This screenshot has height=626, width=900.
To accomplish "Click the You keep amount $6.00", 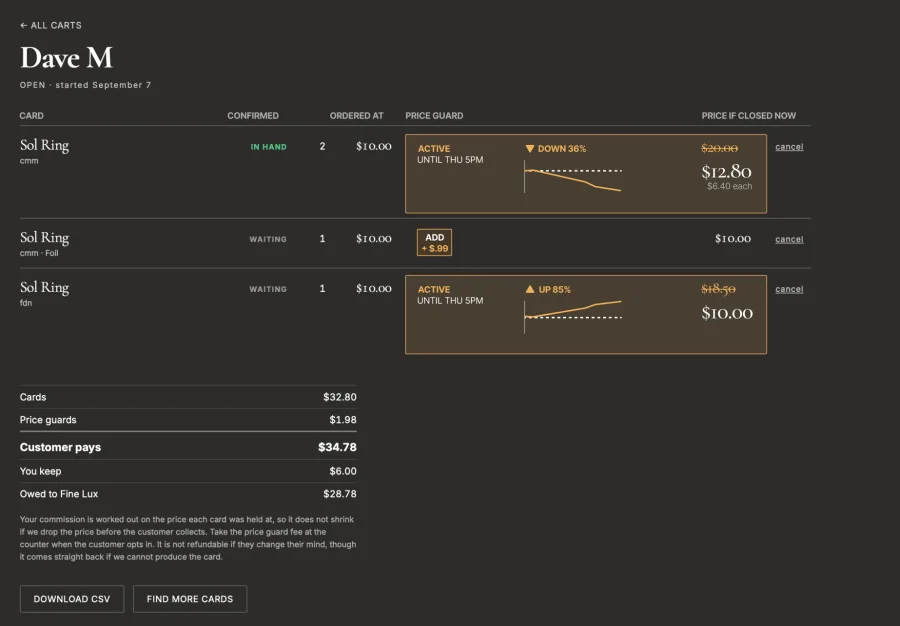I will pos(343,471).
